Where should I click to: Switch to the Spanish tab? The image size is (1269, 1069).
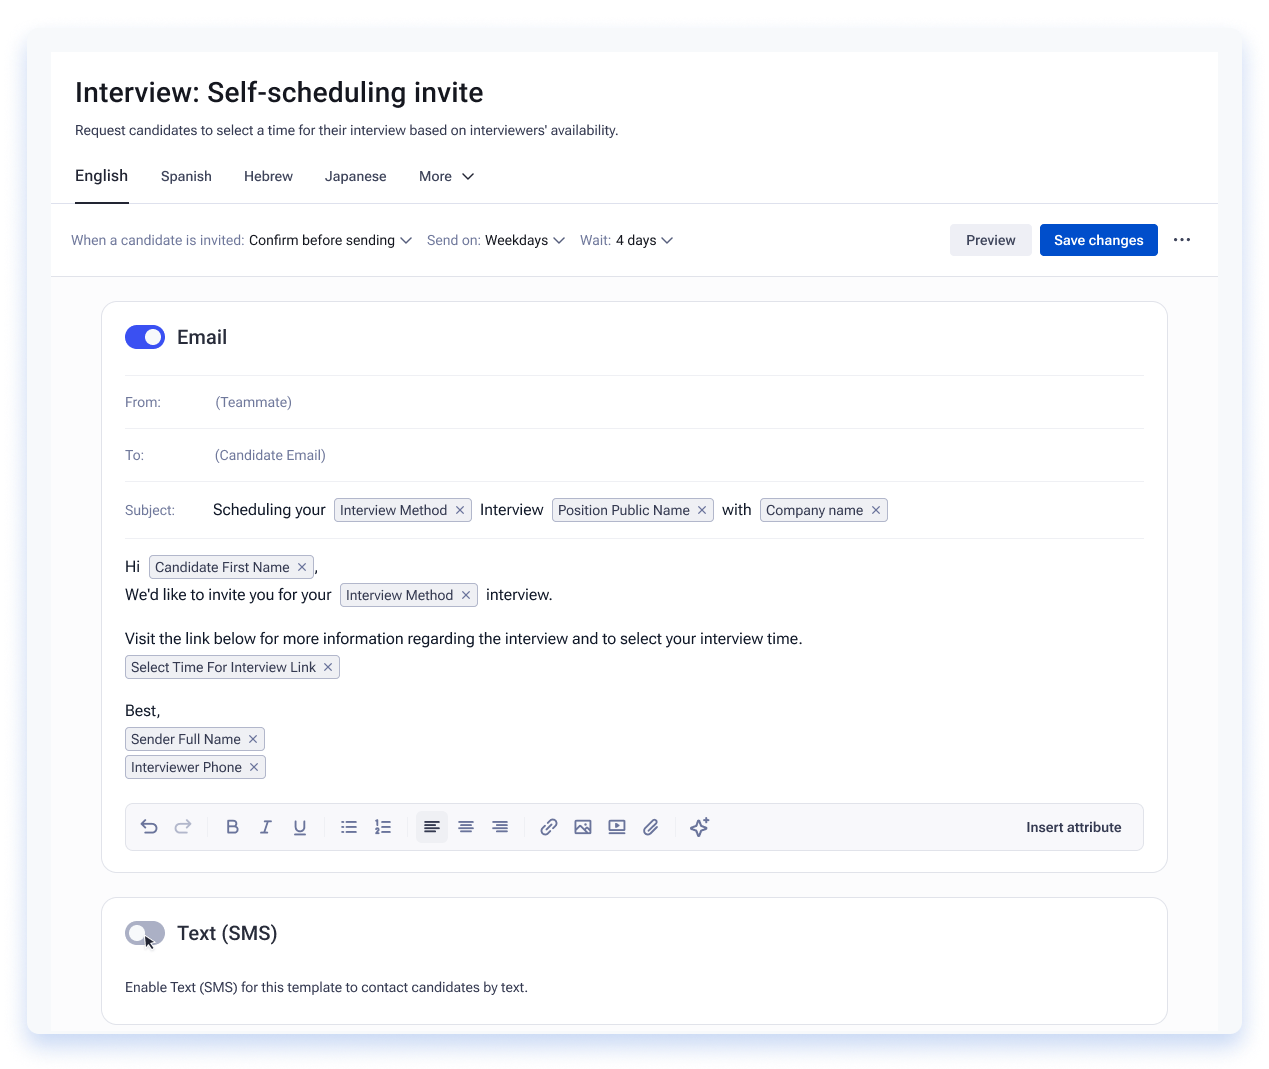(186, 176)
